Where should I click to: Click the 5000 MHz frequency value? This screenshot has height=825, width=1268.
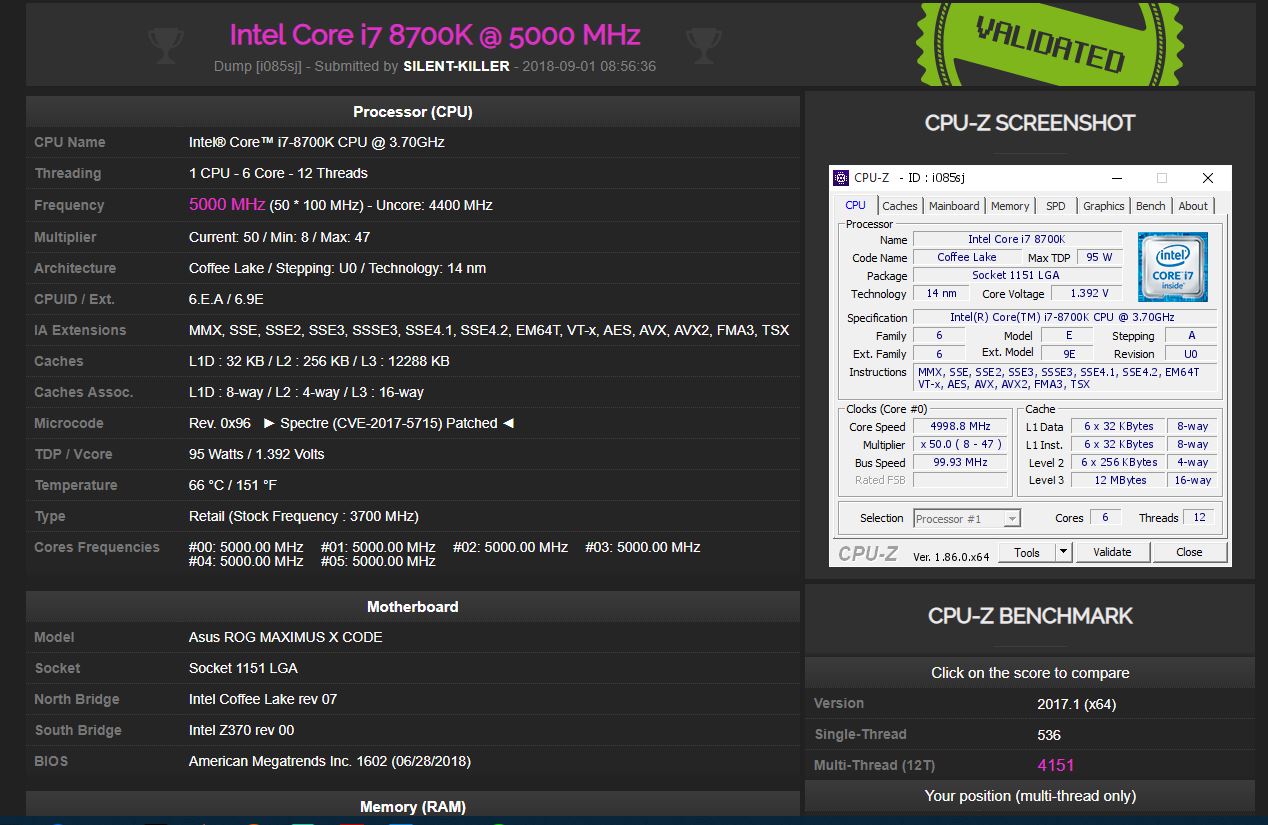227,204
